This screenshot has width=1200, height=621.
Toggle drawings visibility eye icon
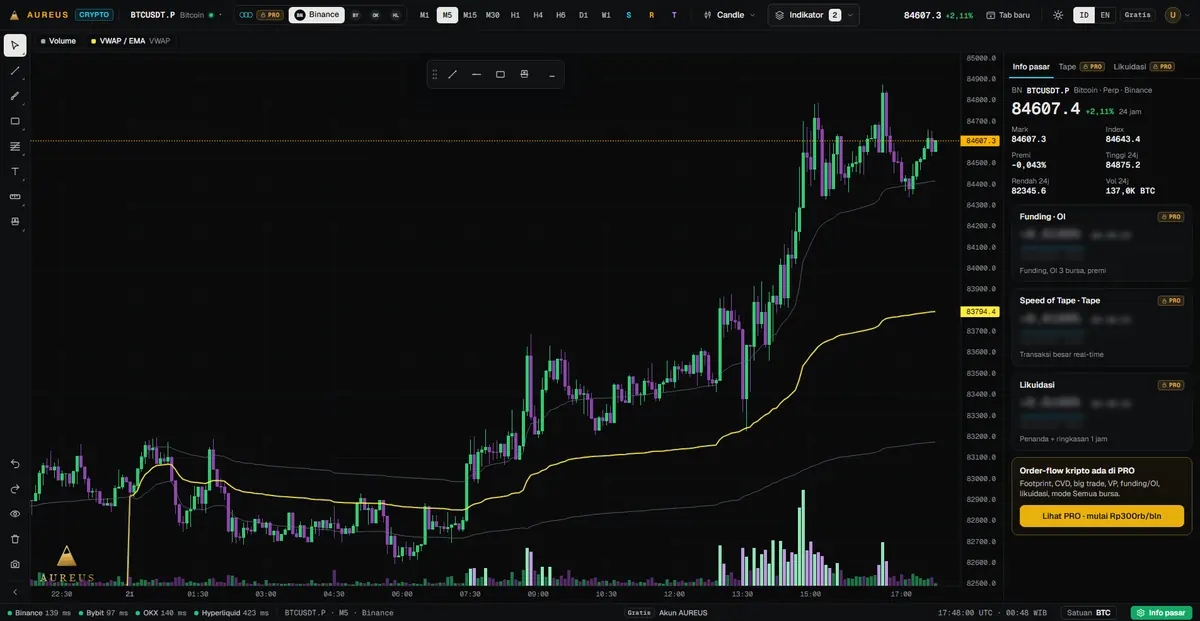pyautogui.click(x=15, y=514)
